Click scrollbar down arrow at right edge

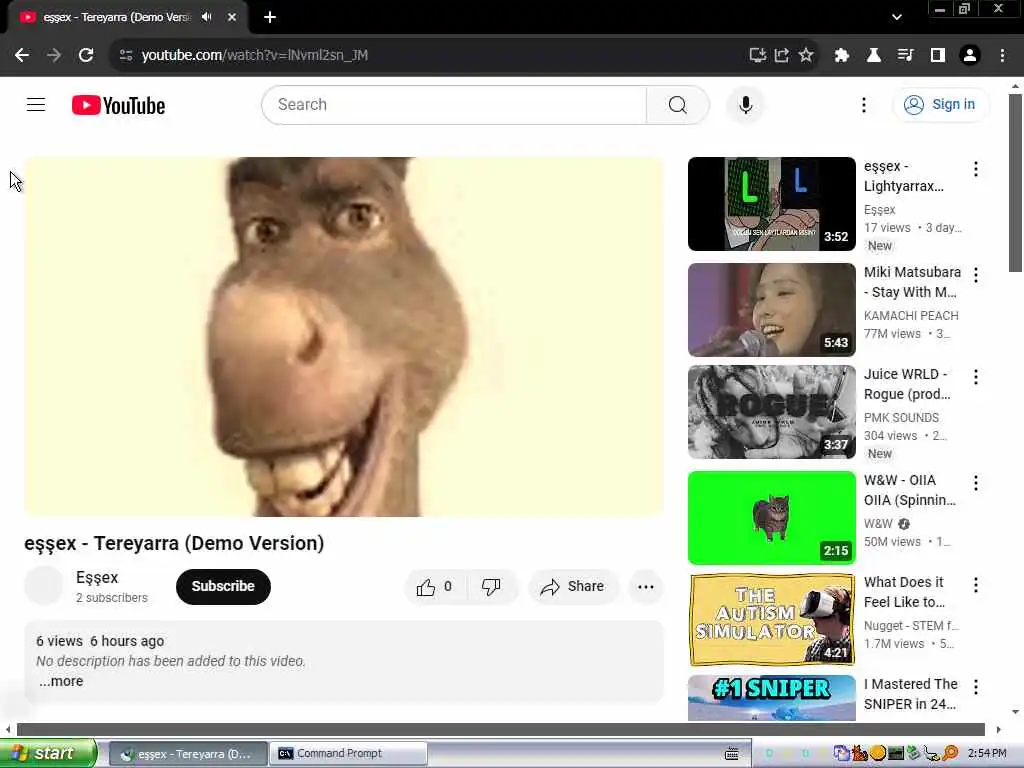click(1015, 712)
